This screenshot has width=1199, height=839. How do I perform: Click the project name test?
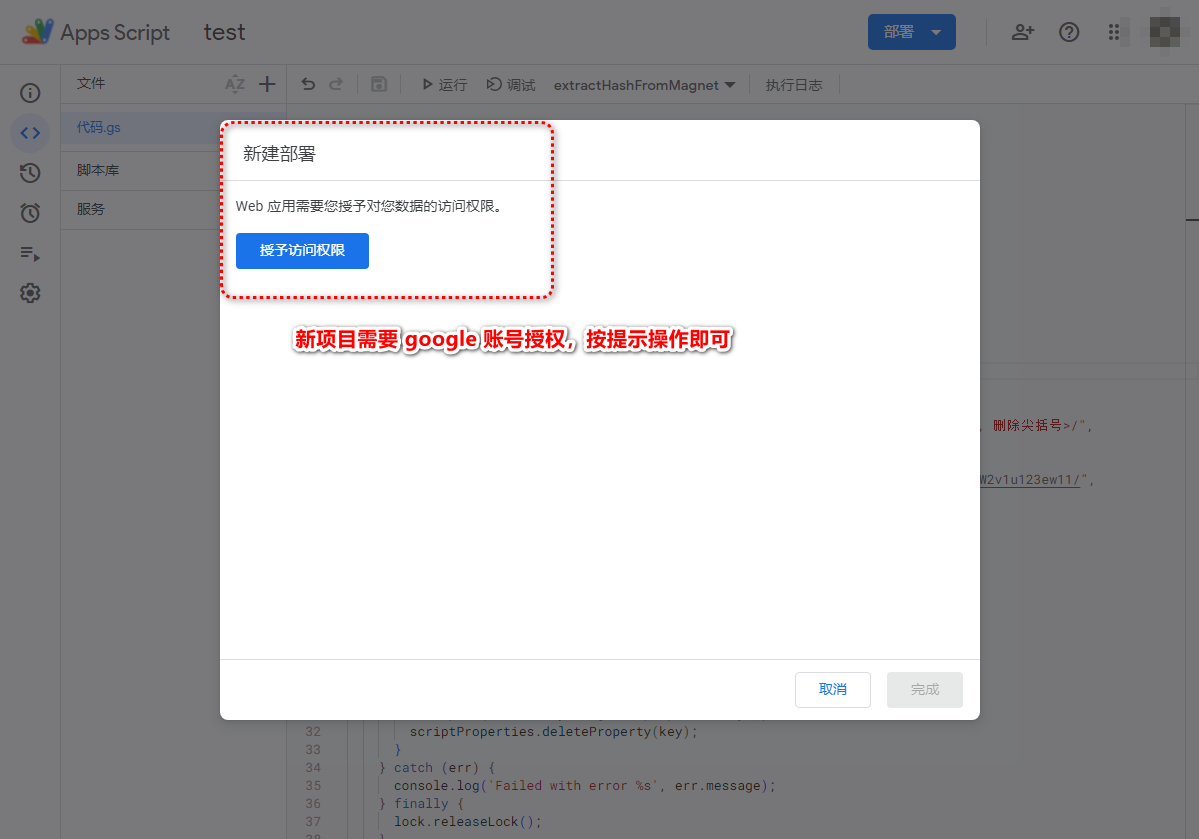click(x=224, y=32)
